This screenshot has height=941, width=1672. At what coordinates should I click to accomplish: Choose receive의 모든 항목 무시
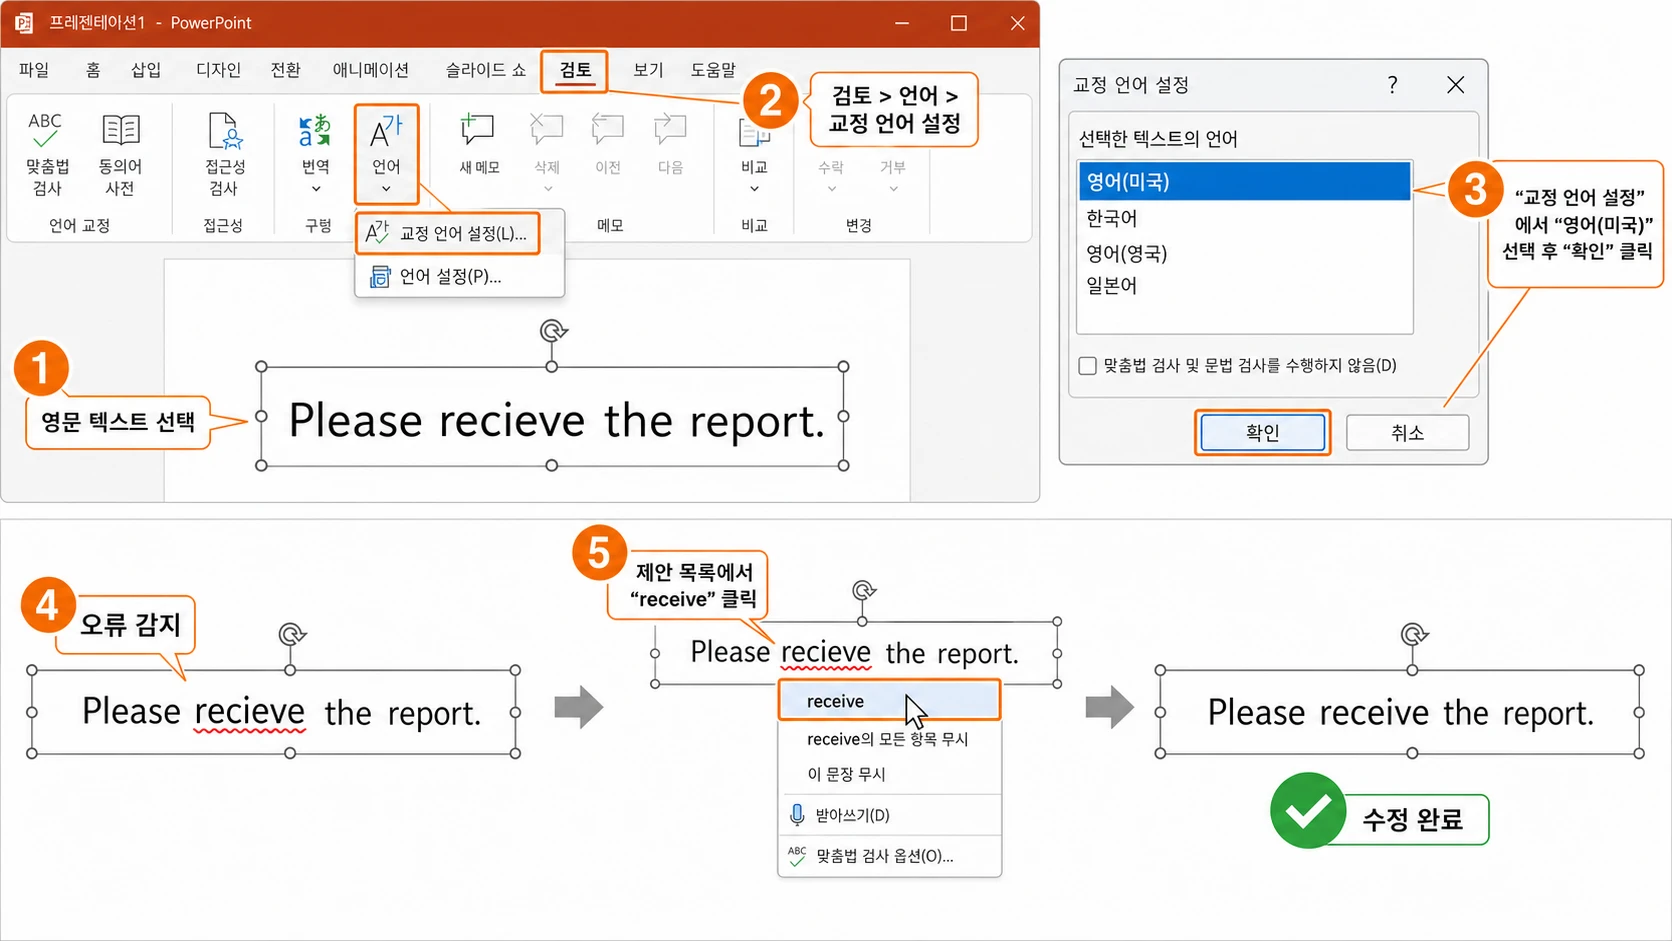pos(889,739)
